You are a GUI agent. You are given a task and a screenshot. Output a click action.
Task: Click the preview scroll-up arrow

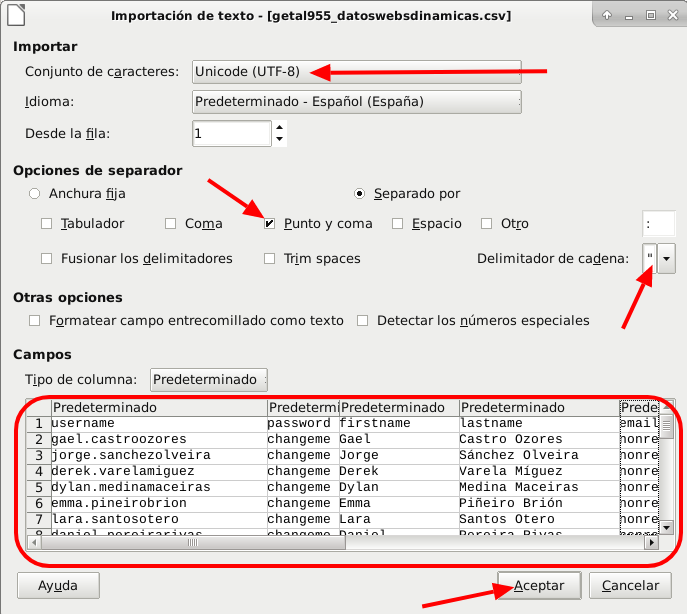point(666,406)
